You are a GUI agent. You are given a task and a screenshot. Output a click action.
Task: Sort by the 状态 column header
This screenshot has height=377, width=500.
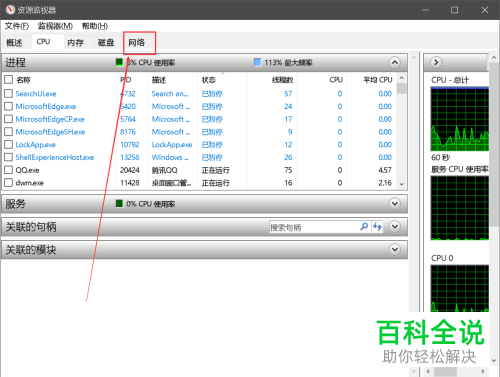pyautogui.click(x=209, y=80)
